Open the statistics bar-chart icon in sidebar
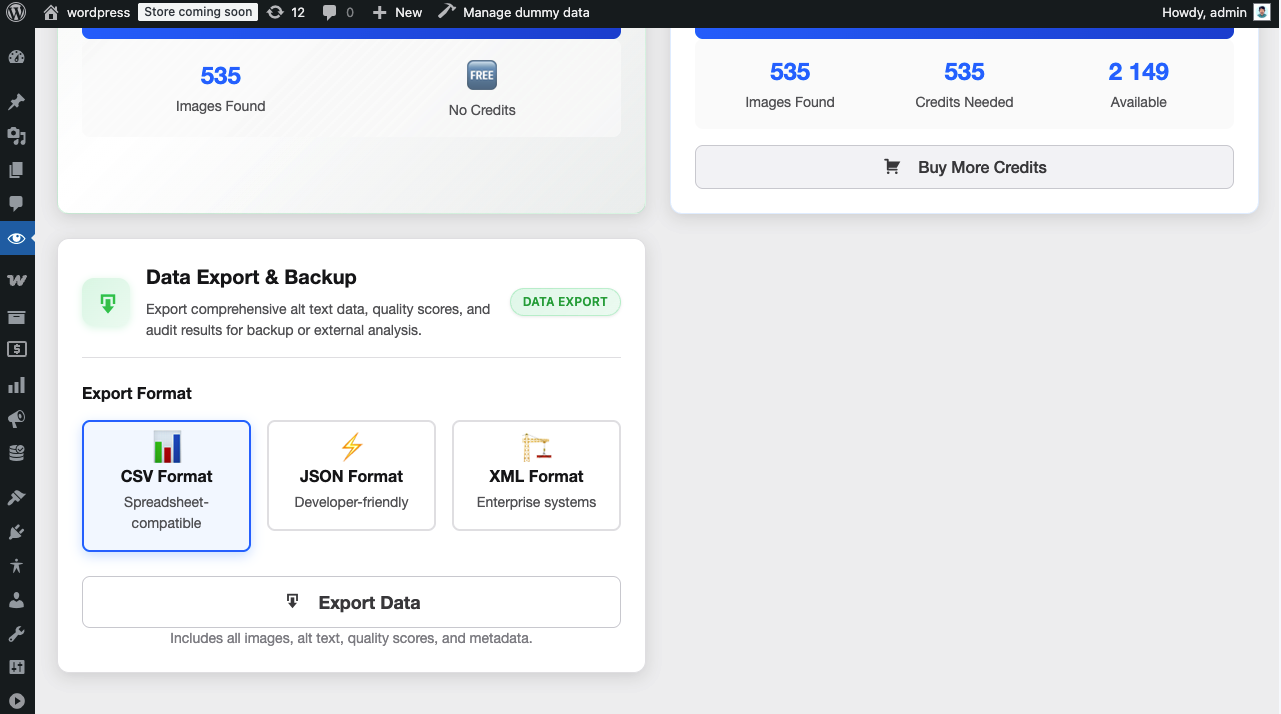Image resolution: width=1281 pixels, height=714 pixels. point(16,384)
